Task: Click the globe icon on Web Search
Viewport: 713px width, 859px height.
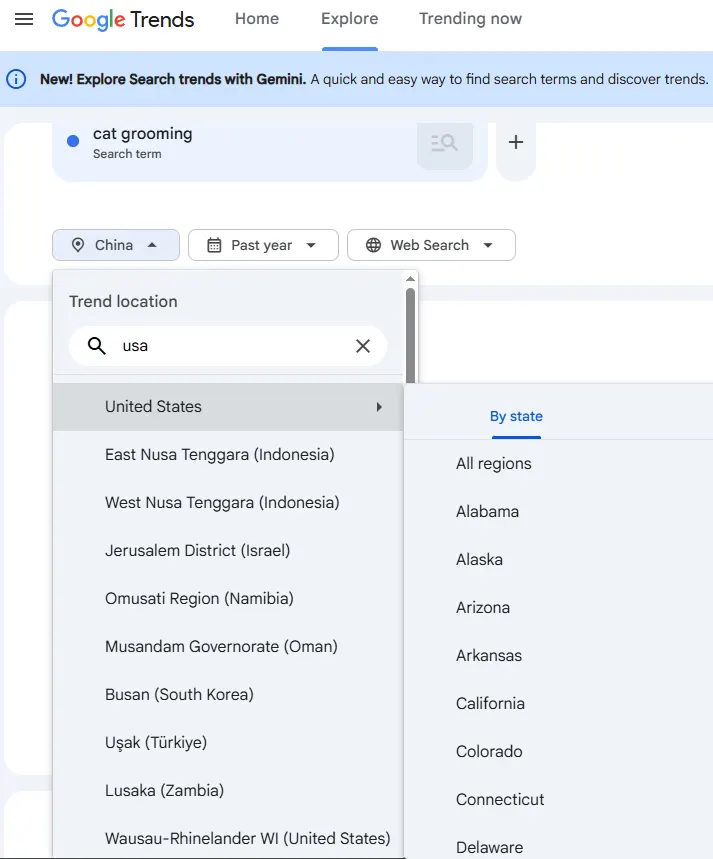Action: point(373,245)
